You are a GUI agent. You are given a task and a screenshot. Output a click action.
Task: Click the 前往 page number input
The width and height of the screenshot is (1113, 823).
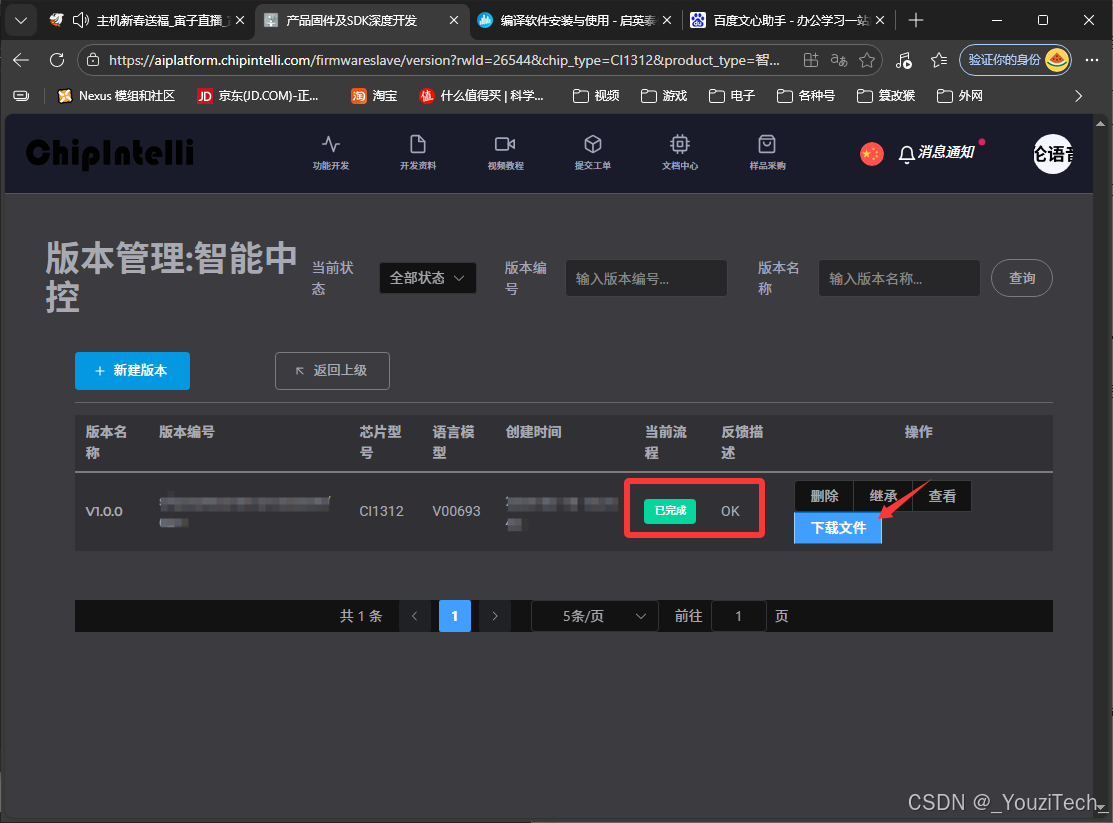(x=738, y=616)
